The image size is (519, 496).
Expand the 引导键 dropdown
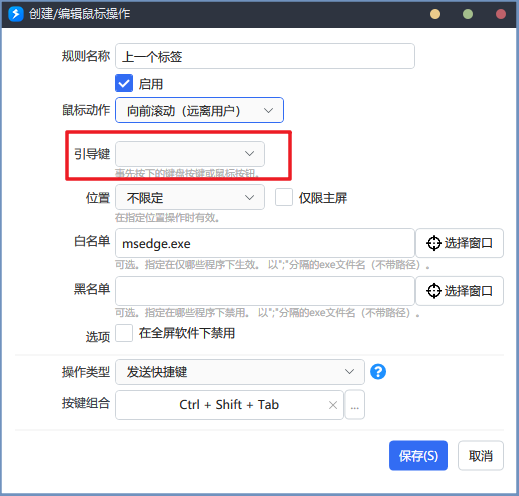[190, 154]
